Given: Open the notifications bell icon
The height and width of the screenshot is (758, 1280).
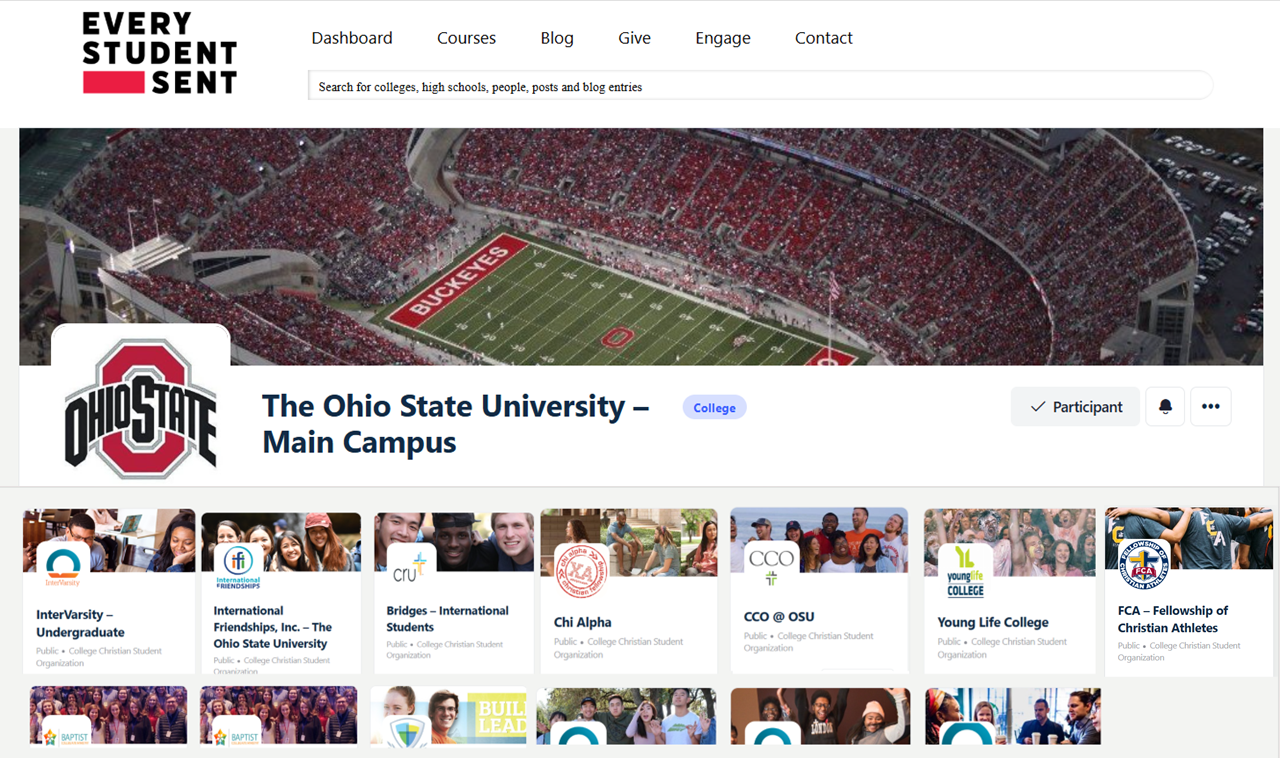Looking at the screenshot, I should 1164,406.
